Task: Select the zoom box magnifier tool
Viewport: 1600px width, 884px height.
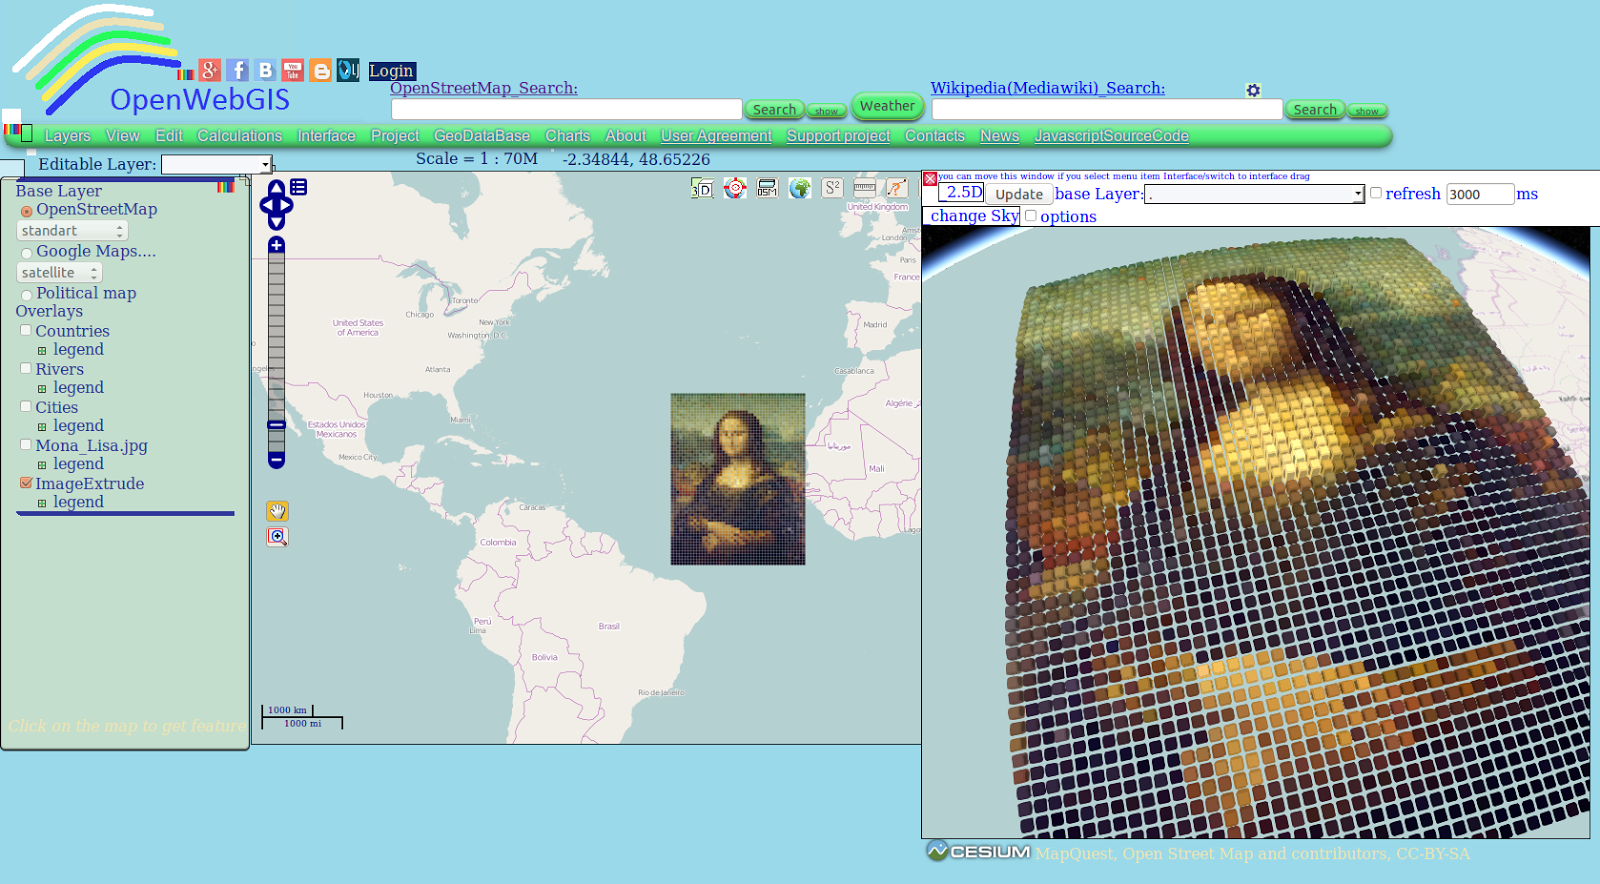Action: tap(277, 537)
